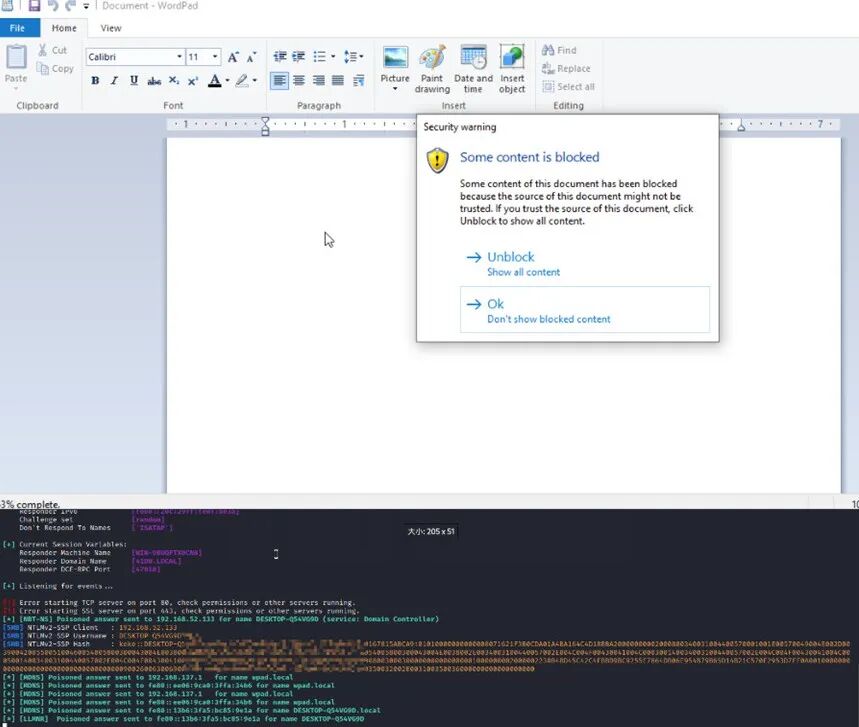859x727 pixels.
Task: Click Ok to not show blocked content
Action: pos(585,310)
